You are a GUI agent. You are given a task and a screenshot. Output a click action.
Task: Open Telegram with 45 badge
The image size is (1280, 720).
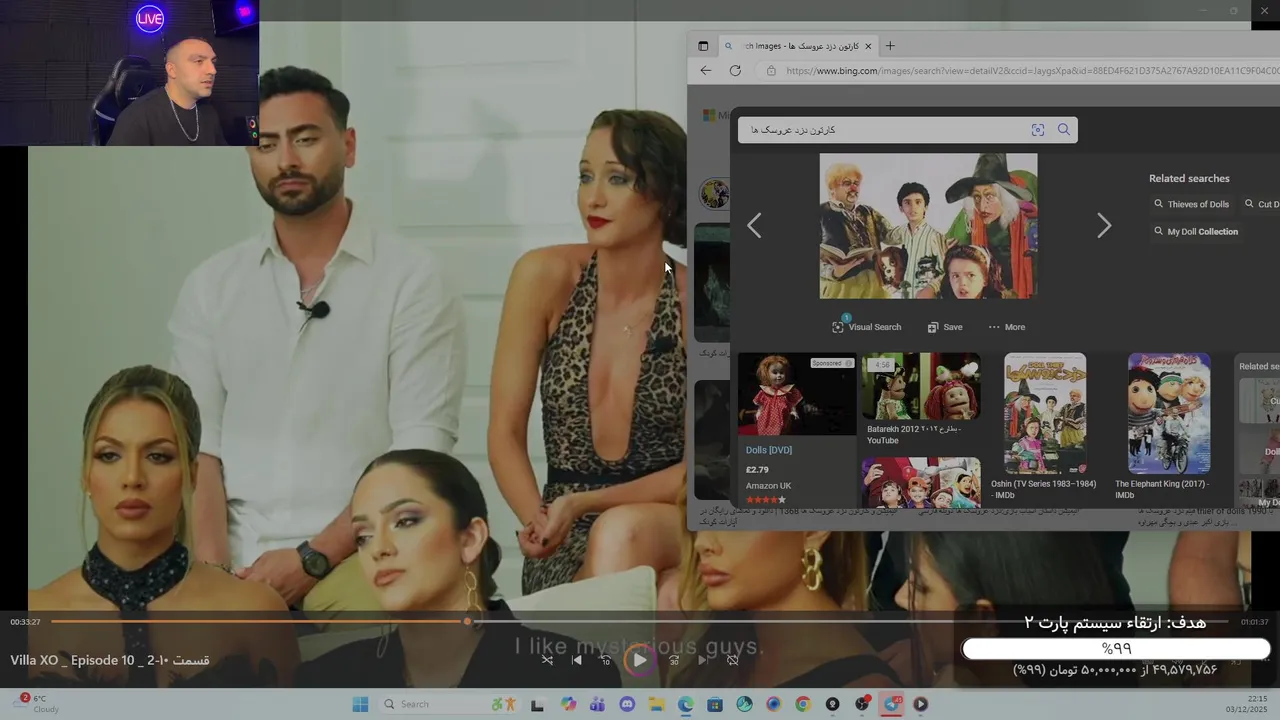click(x=892, y=704)
